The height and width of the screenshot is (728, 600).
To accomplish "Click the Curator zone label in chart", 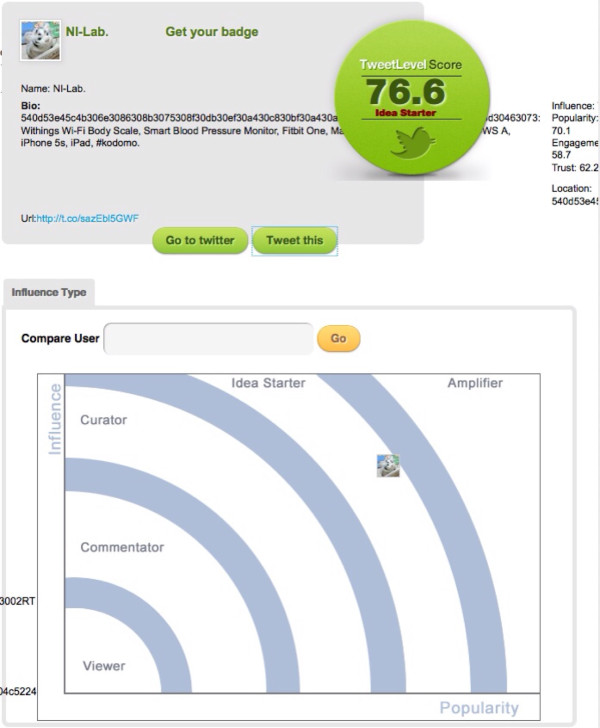I will pyautogui.click(x=104, y=420).
